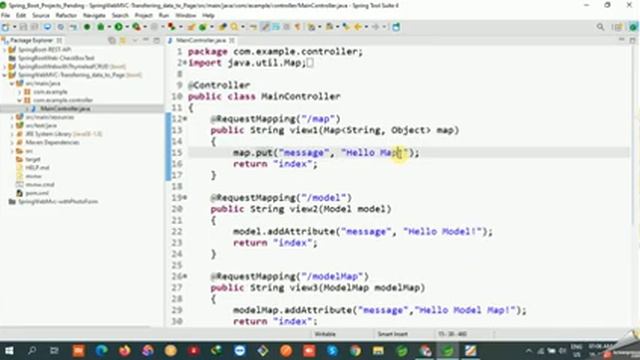Image resolution: width=640 pixels, height=360 pixels.
Task: Expand the JRE System Library node
Action: click(12, 134)
